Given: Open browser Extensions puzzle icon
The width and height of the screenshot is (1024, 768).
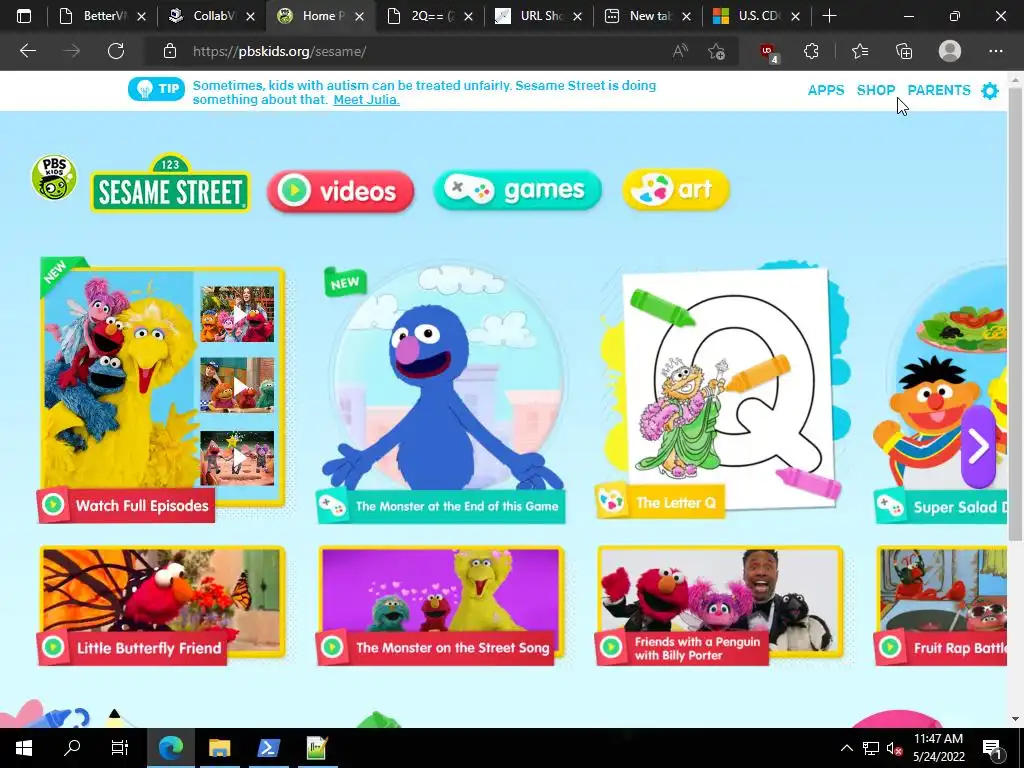Looking at the screenshot, I should (811, 51).
